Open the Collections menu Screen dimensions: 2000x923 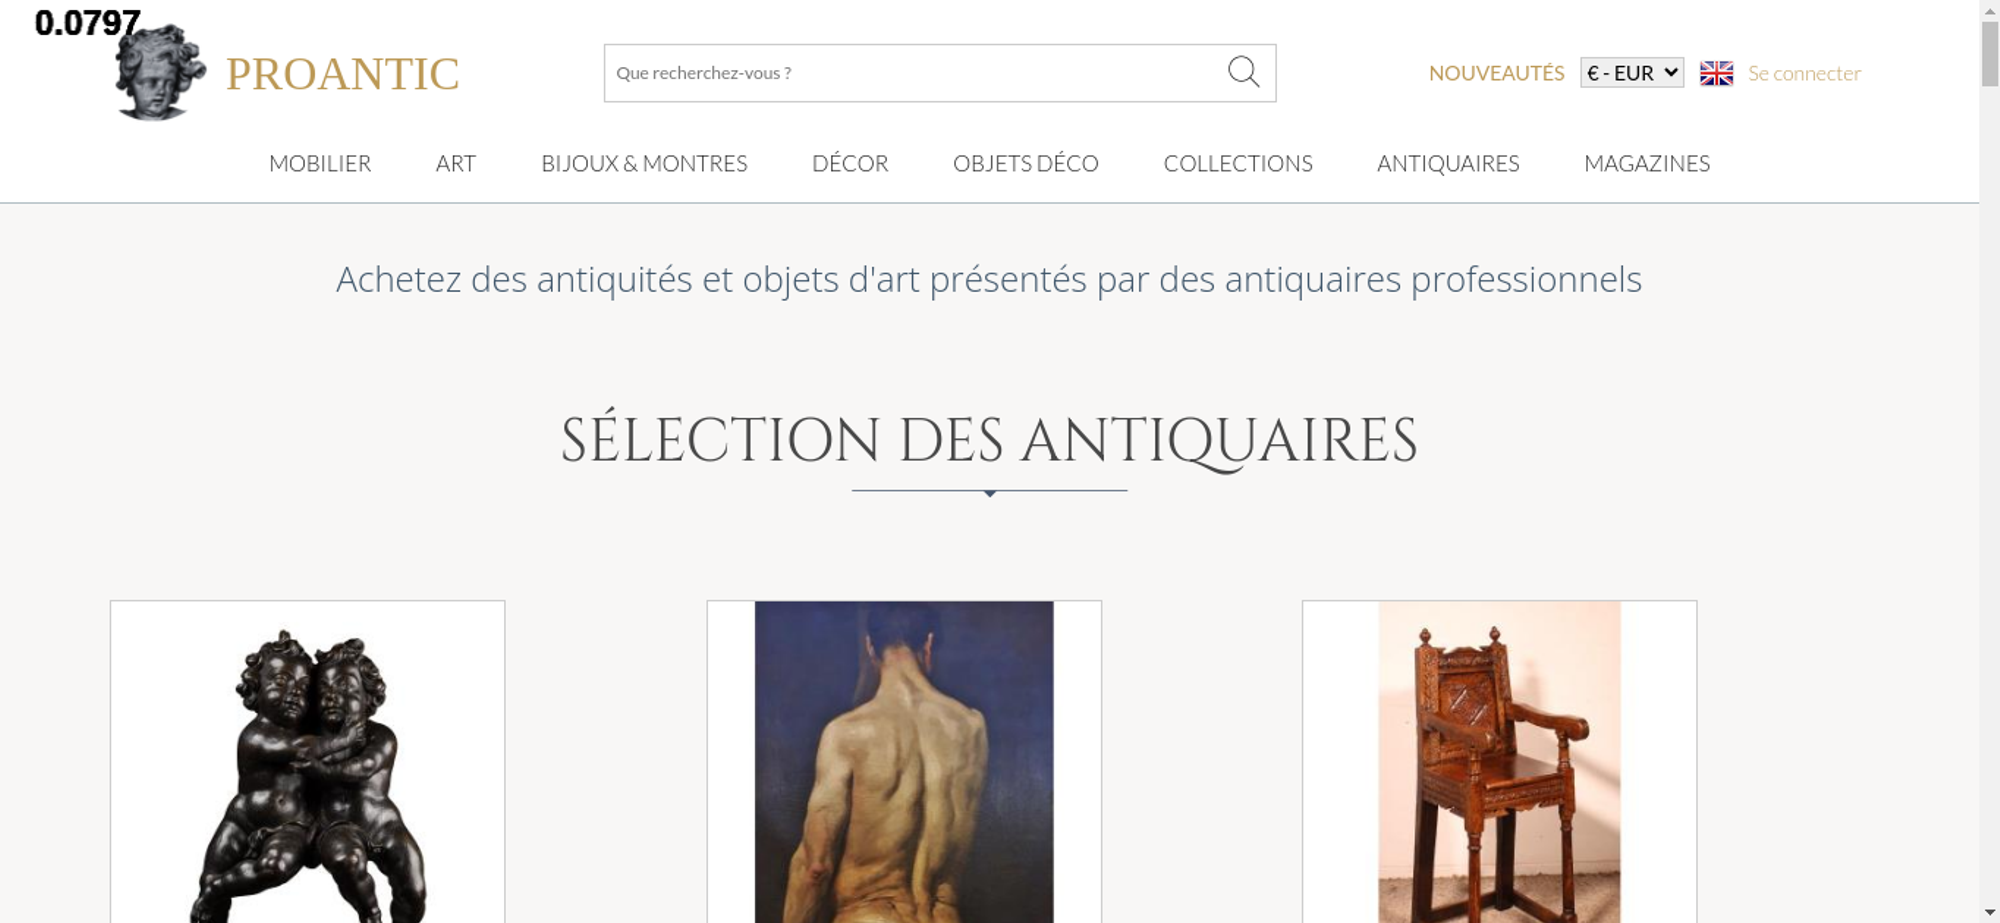1238,163
